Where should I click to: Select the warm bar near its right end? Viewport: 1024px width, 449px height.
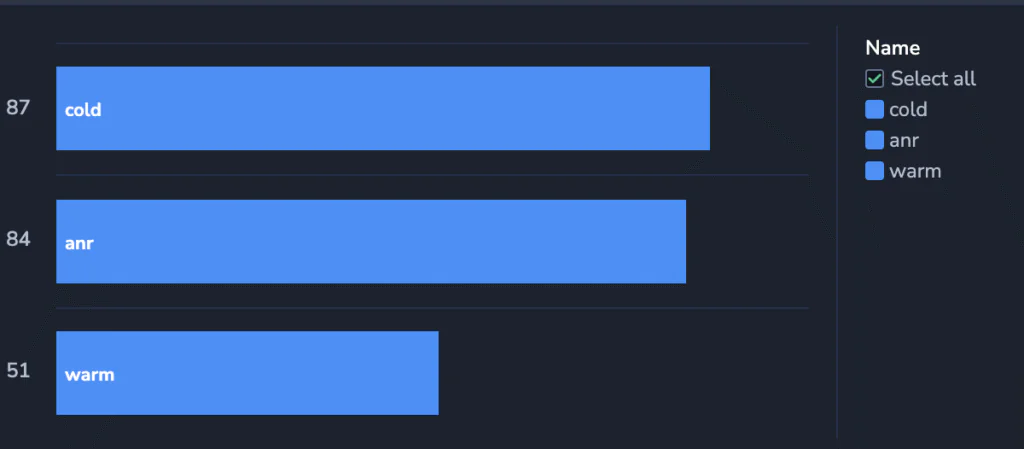coord(421,373)
